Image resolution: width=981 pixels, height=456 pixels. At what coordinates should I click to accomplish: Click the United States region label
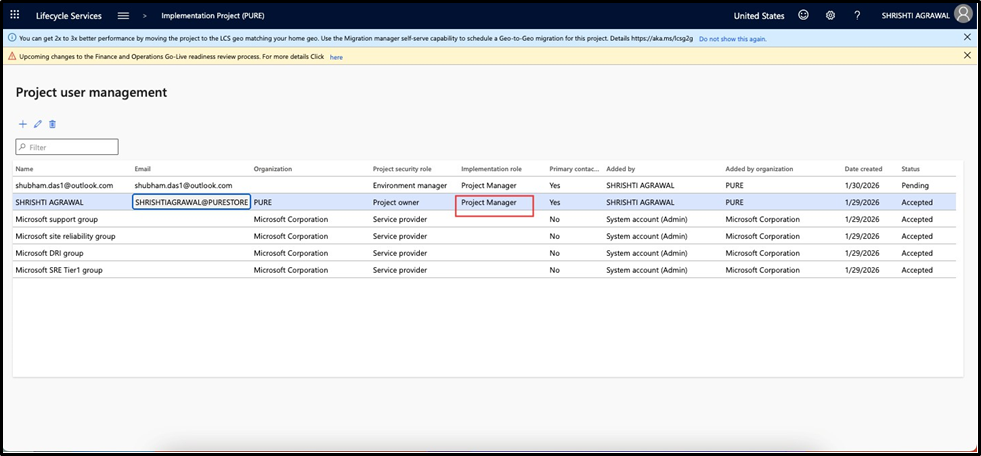[759, 16]
